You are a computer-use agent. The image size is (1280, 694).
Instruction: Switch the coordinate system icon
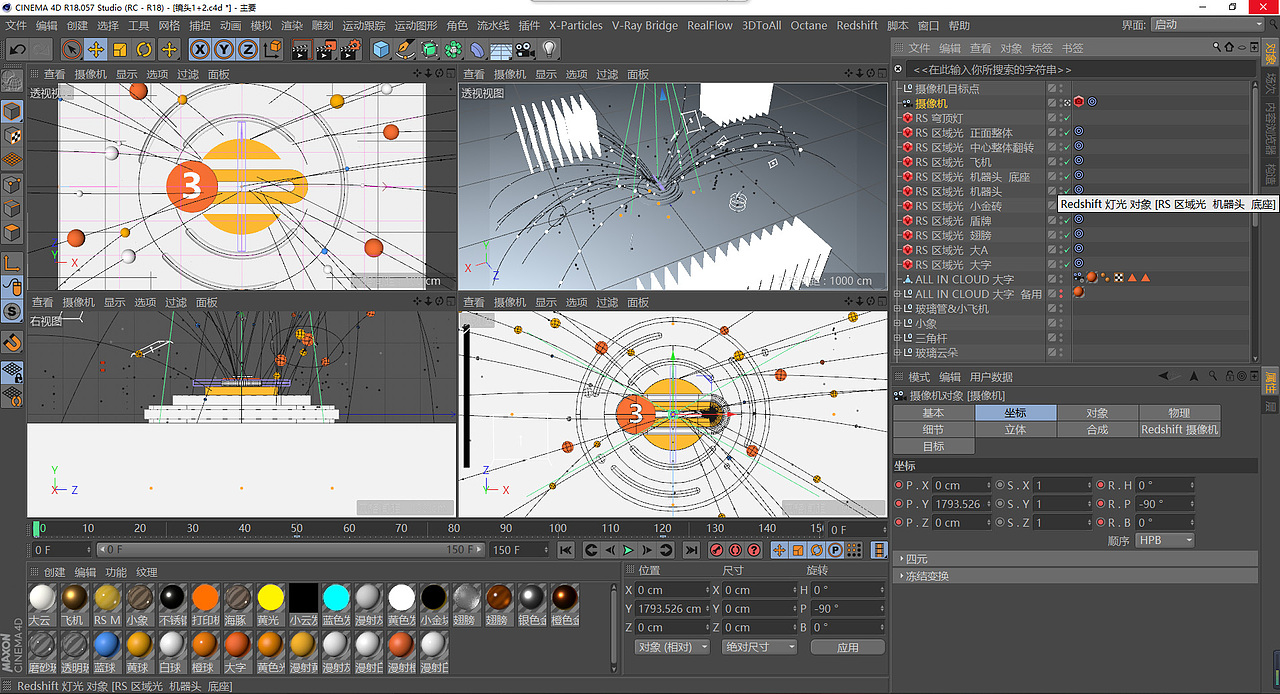(x=271, y=49)
